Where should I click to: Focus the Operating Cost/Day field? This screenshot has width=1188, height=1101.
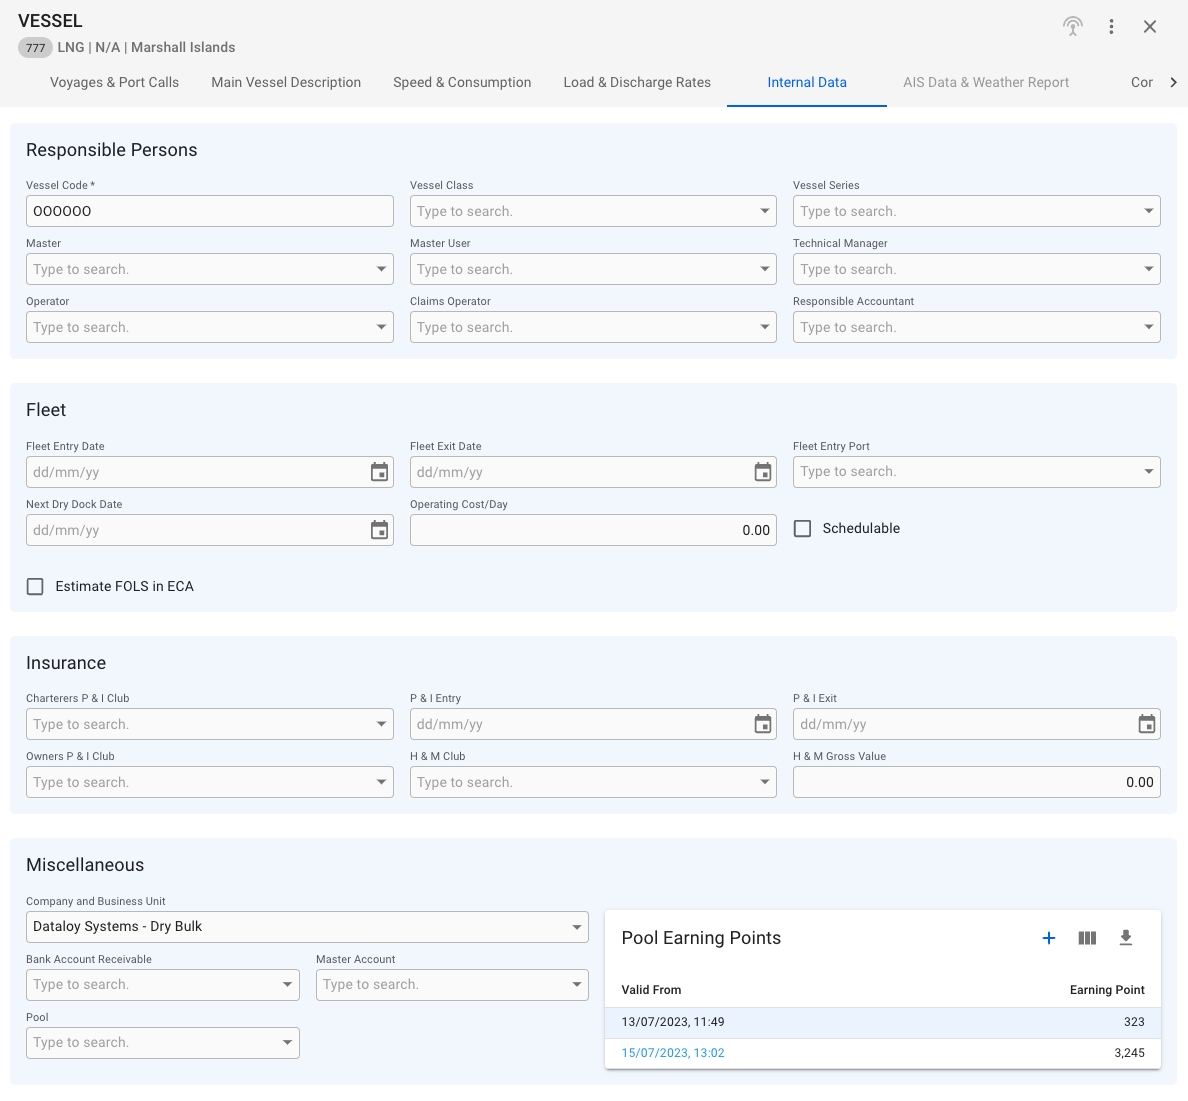592,530
